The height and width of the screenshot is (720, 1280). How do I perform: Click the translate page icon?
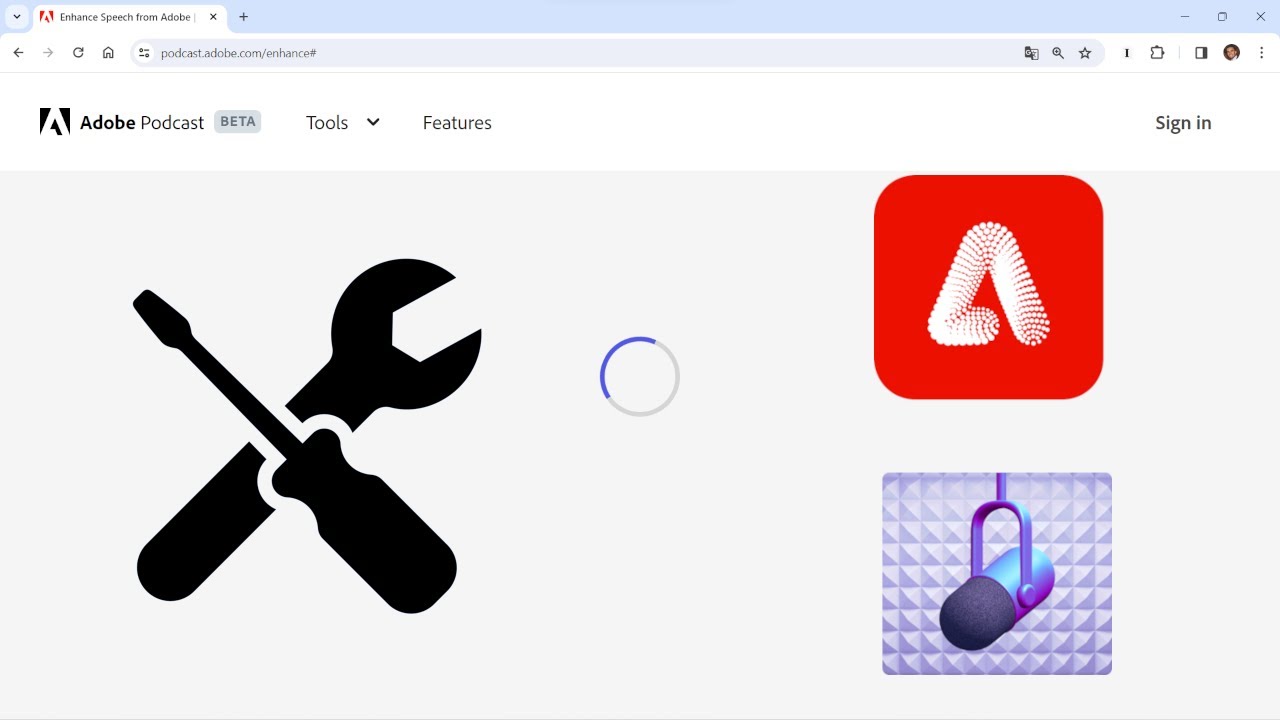coord(1031,53)
